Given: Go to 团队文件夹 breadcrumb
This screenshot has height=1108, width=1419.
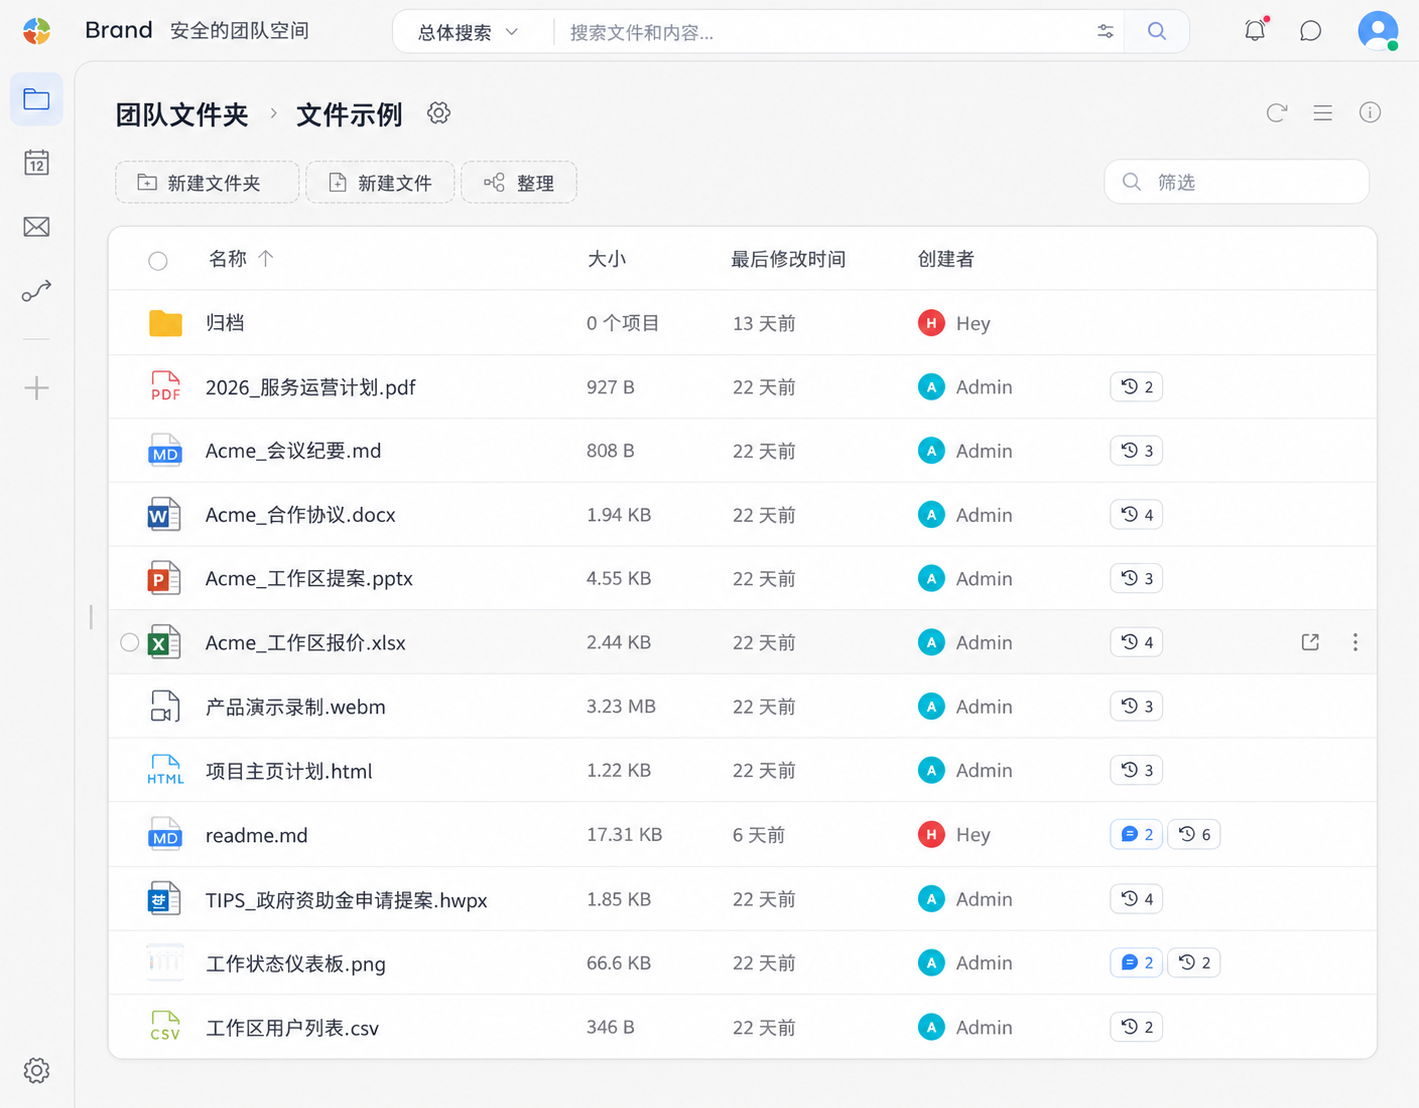Looking at the screenshot, I should click(182, 115).
